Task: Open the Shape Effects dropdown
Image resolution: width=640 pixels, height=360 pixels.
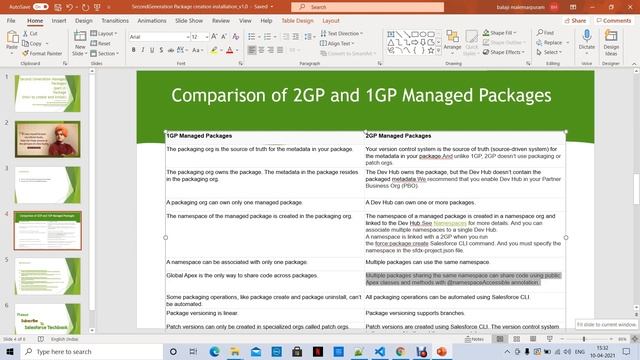Action: click(x=504, y=52)
